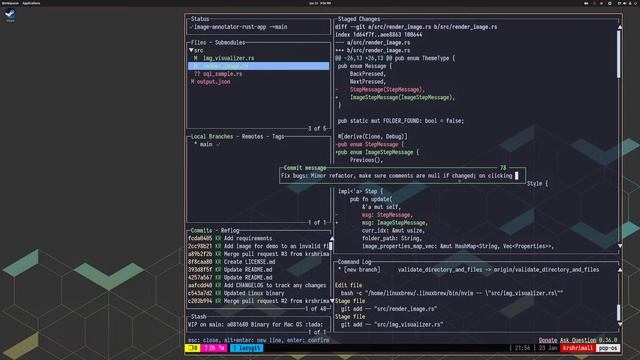Click the new branch validate_directory_and_files log line
Screen dimensions: 640x360
coord(469,270)
